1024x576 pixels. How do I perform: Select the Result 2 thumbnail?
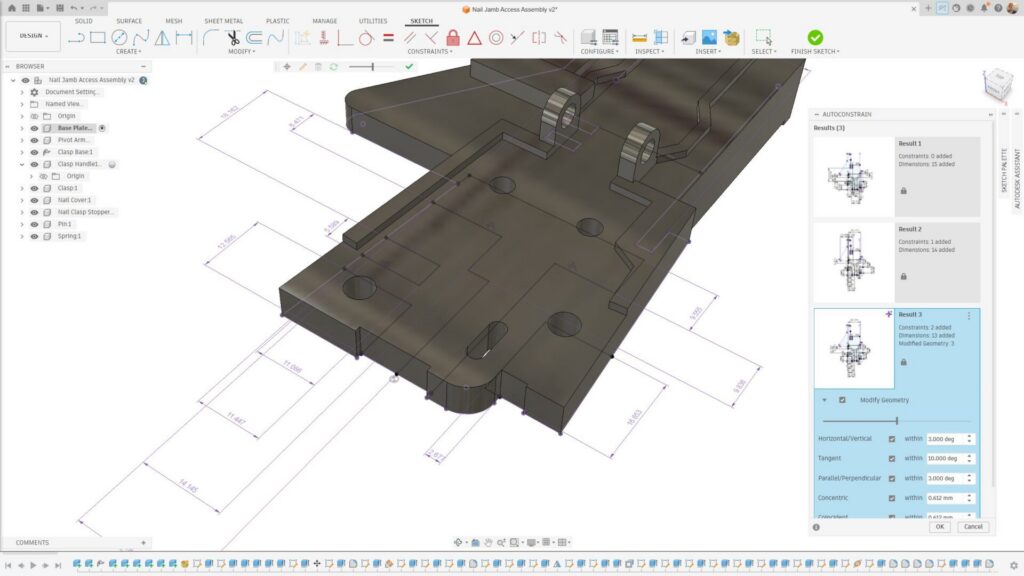[854, 262]
